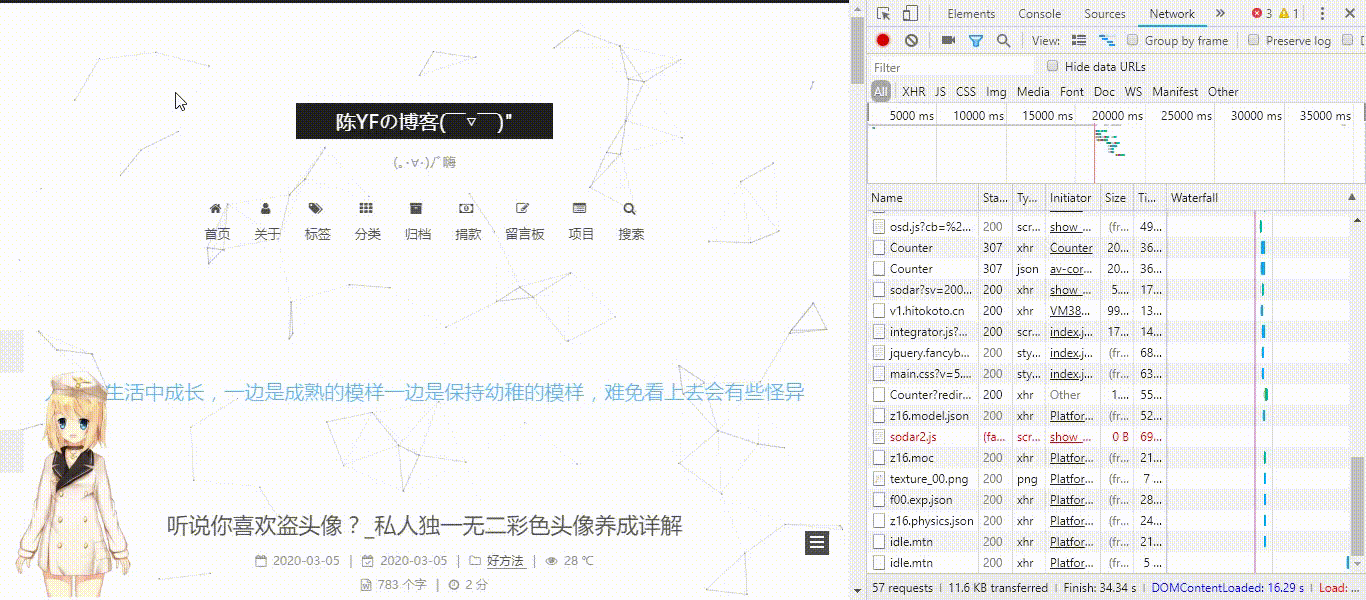Select the failed sodar2.js request row
The height and width of the screenshot is (600, 1366).
pos(1108,437)
